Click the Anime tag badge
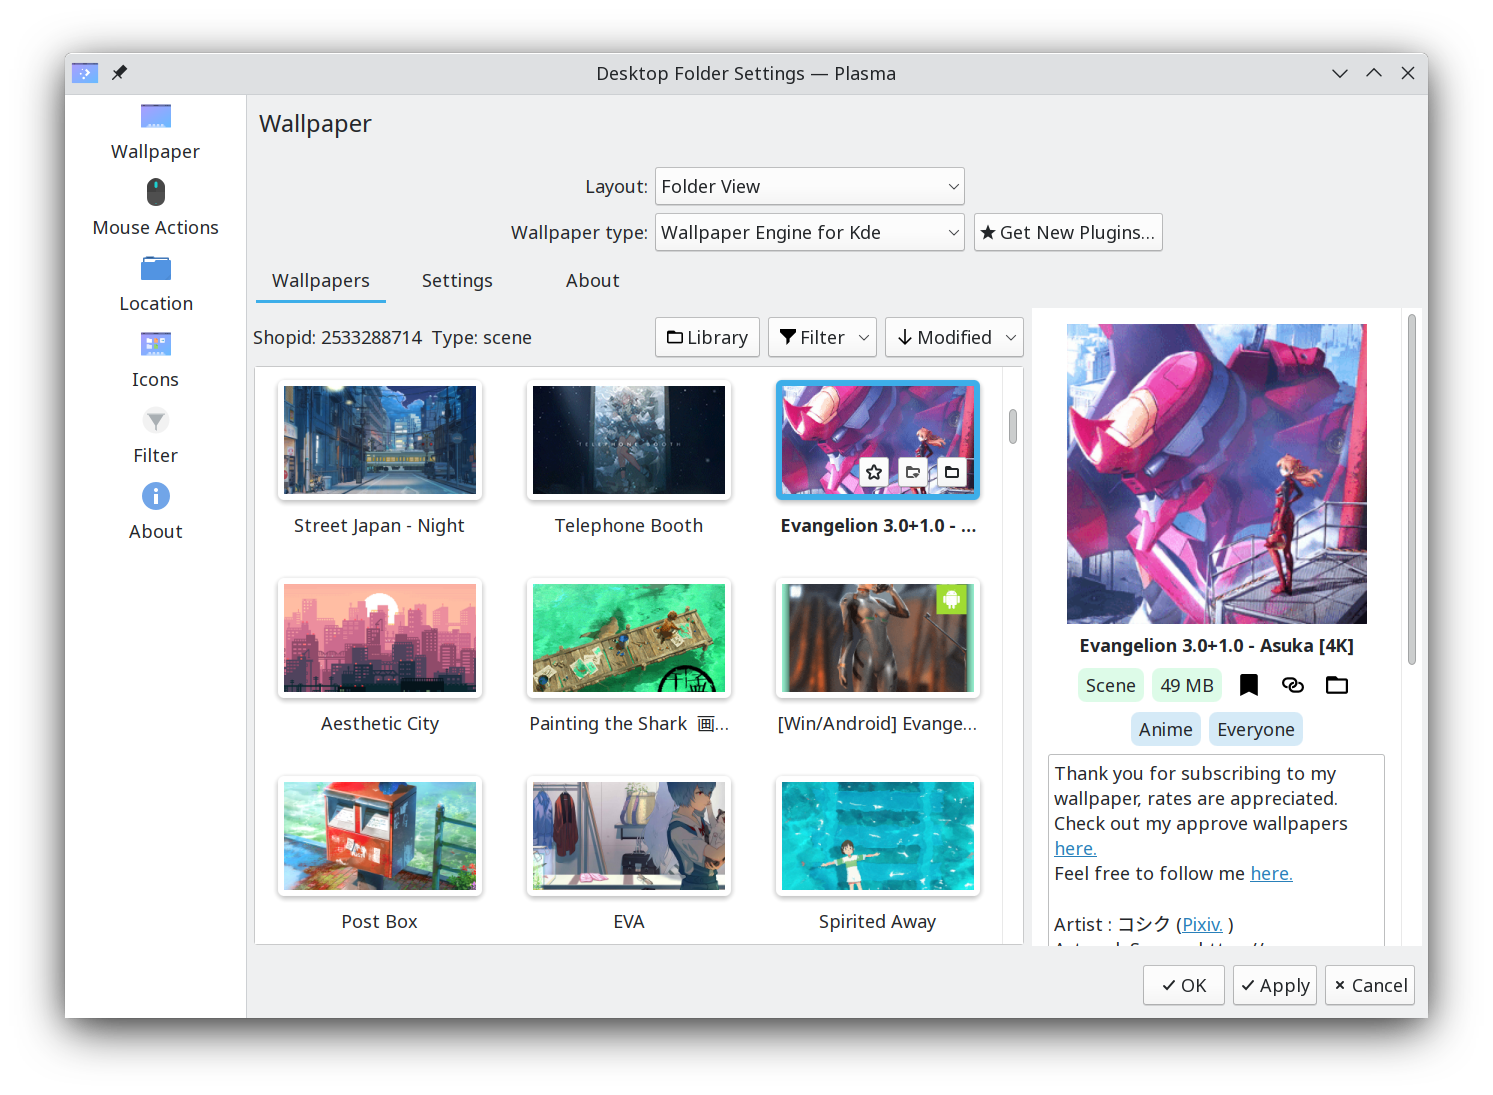The height and width of the screenshot is (1095, 1493). tap(1165, 729)
